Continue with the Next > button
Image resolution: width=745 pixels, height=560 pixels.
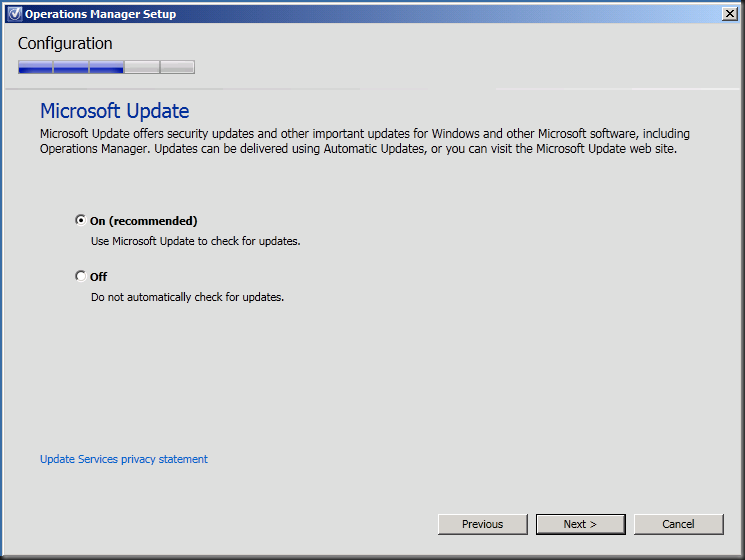tap(581, 524)
